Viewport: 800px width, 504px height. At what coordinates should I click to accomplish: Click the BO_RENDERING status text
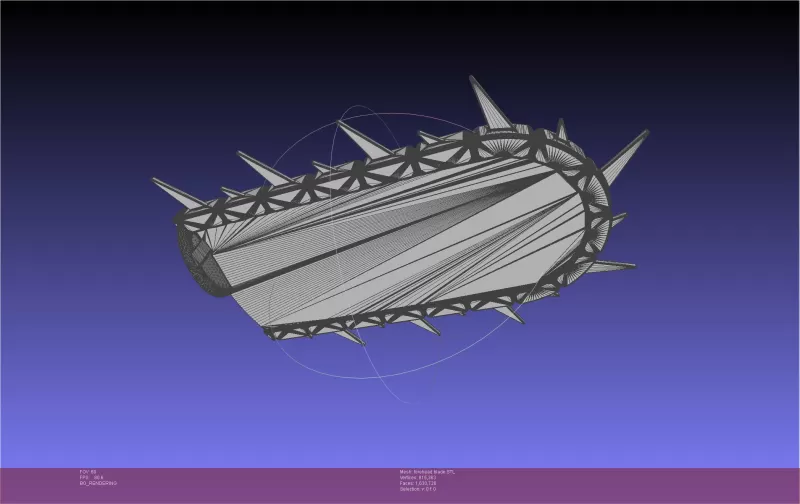pyautogui.click(x=98, y=483)
